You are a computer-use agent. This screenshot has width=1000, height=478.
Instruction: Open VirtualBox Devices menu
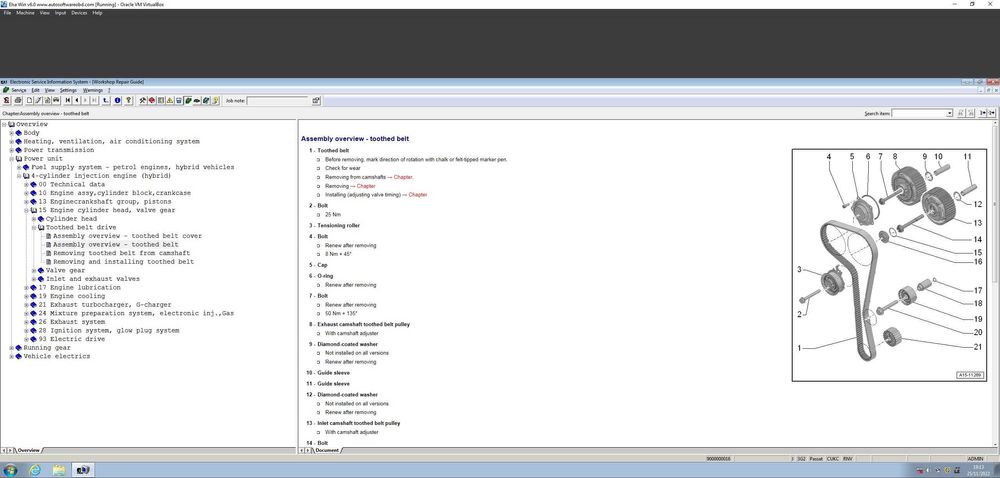pyautogui.click(x=79, y=13)
